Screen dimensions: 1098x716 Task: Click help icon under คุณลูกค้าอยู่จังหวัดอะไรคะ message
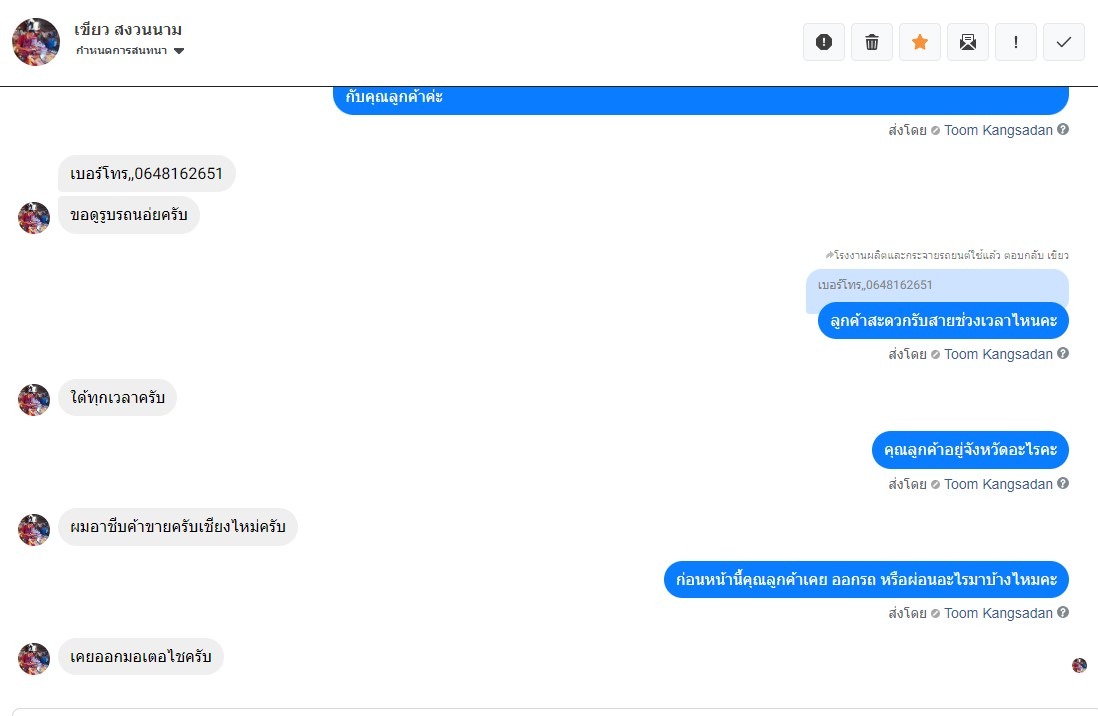pos(1063,483)
